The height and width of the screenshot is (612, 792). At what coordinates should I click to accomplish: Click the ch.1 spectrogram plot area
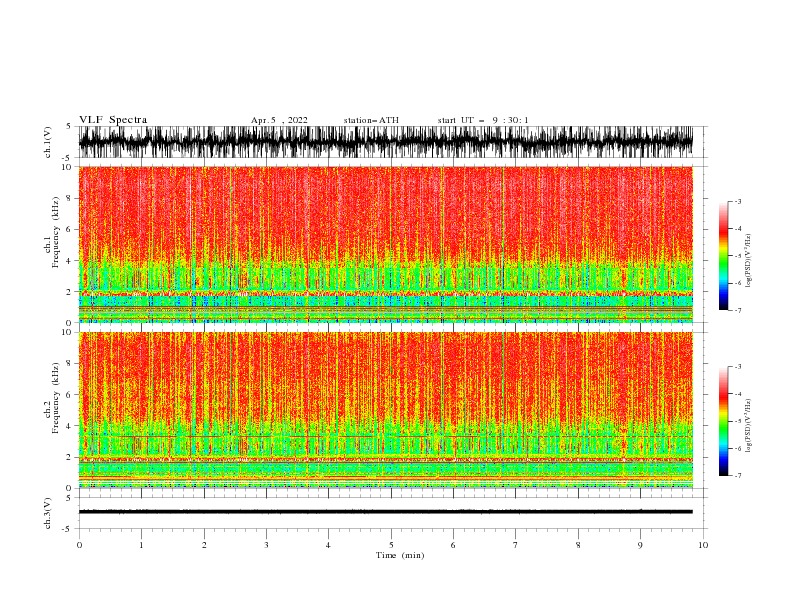click(386, 244)
